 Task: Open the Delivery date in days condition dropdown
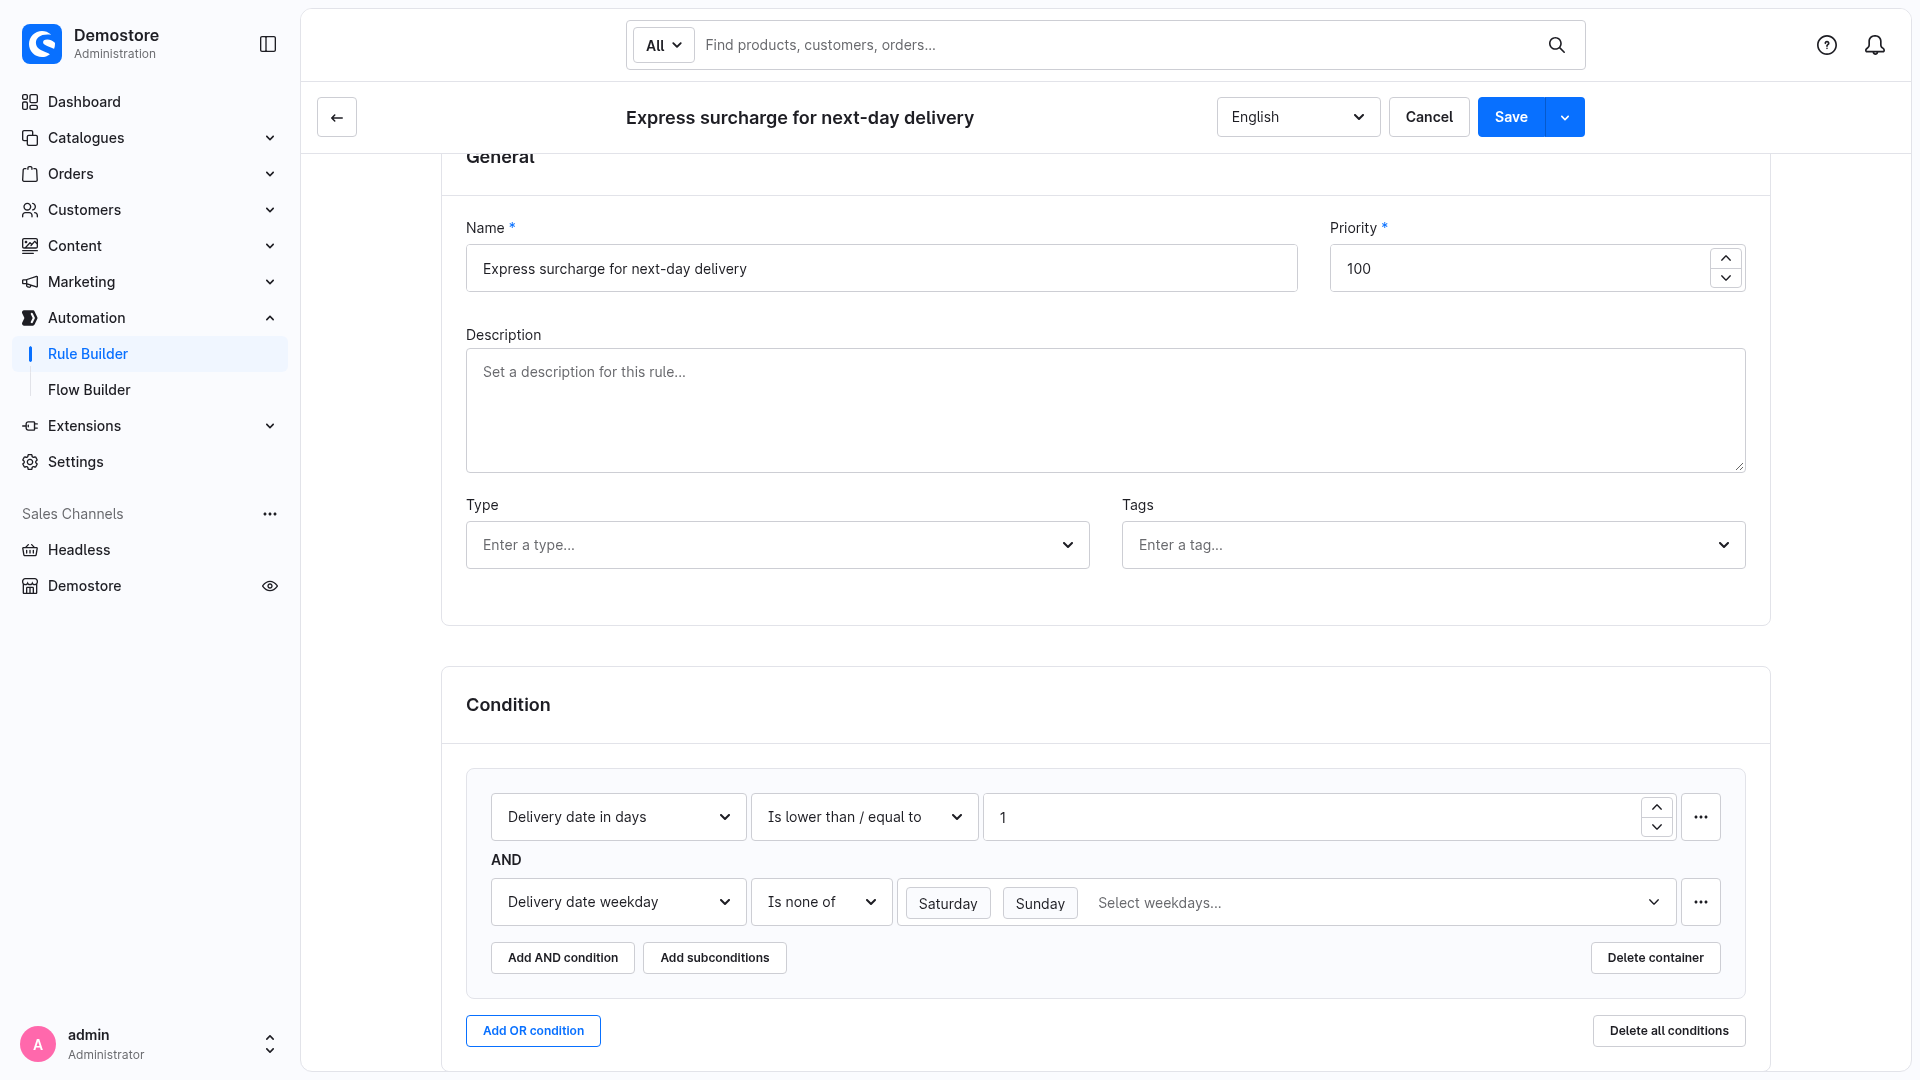coord(618,817)
